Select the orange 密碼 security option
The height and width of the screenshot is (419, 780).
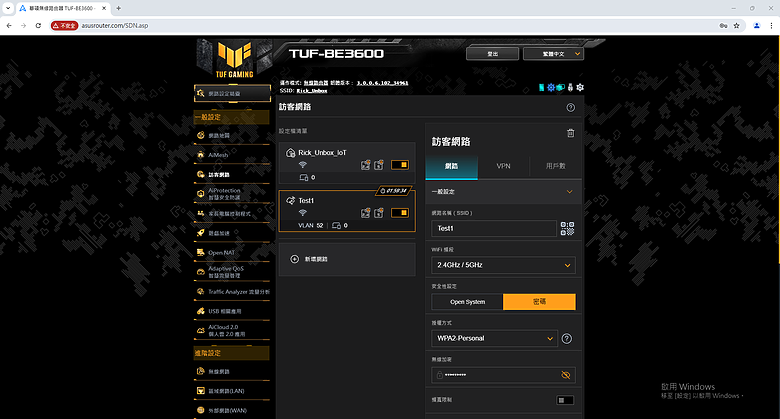[539, 302]
